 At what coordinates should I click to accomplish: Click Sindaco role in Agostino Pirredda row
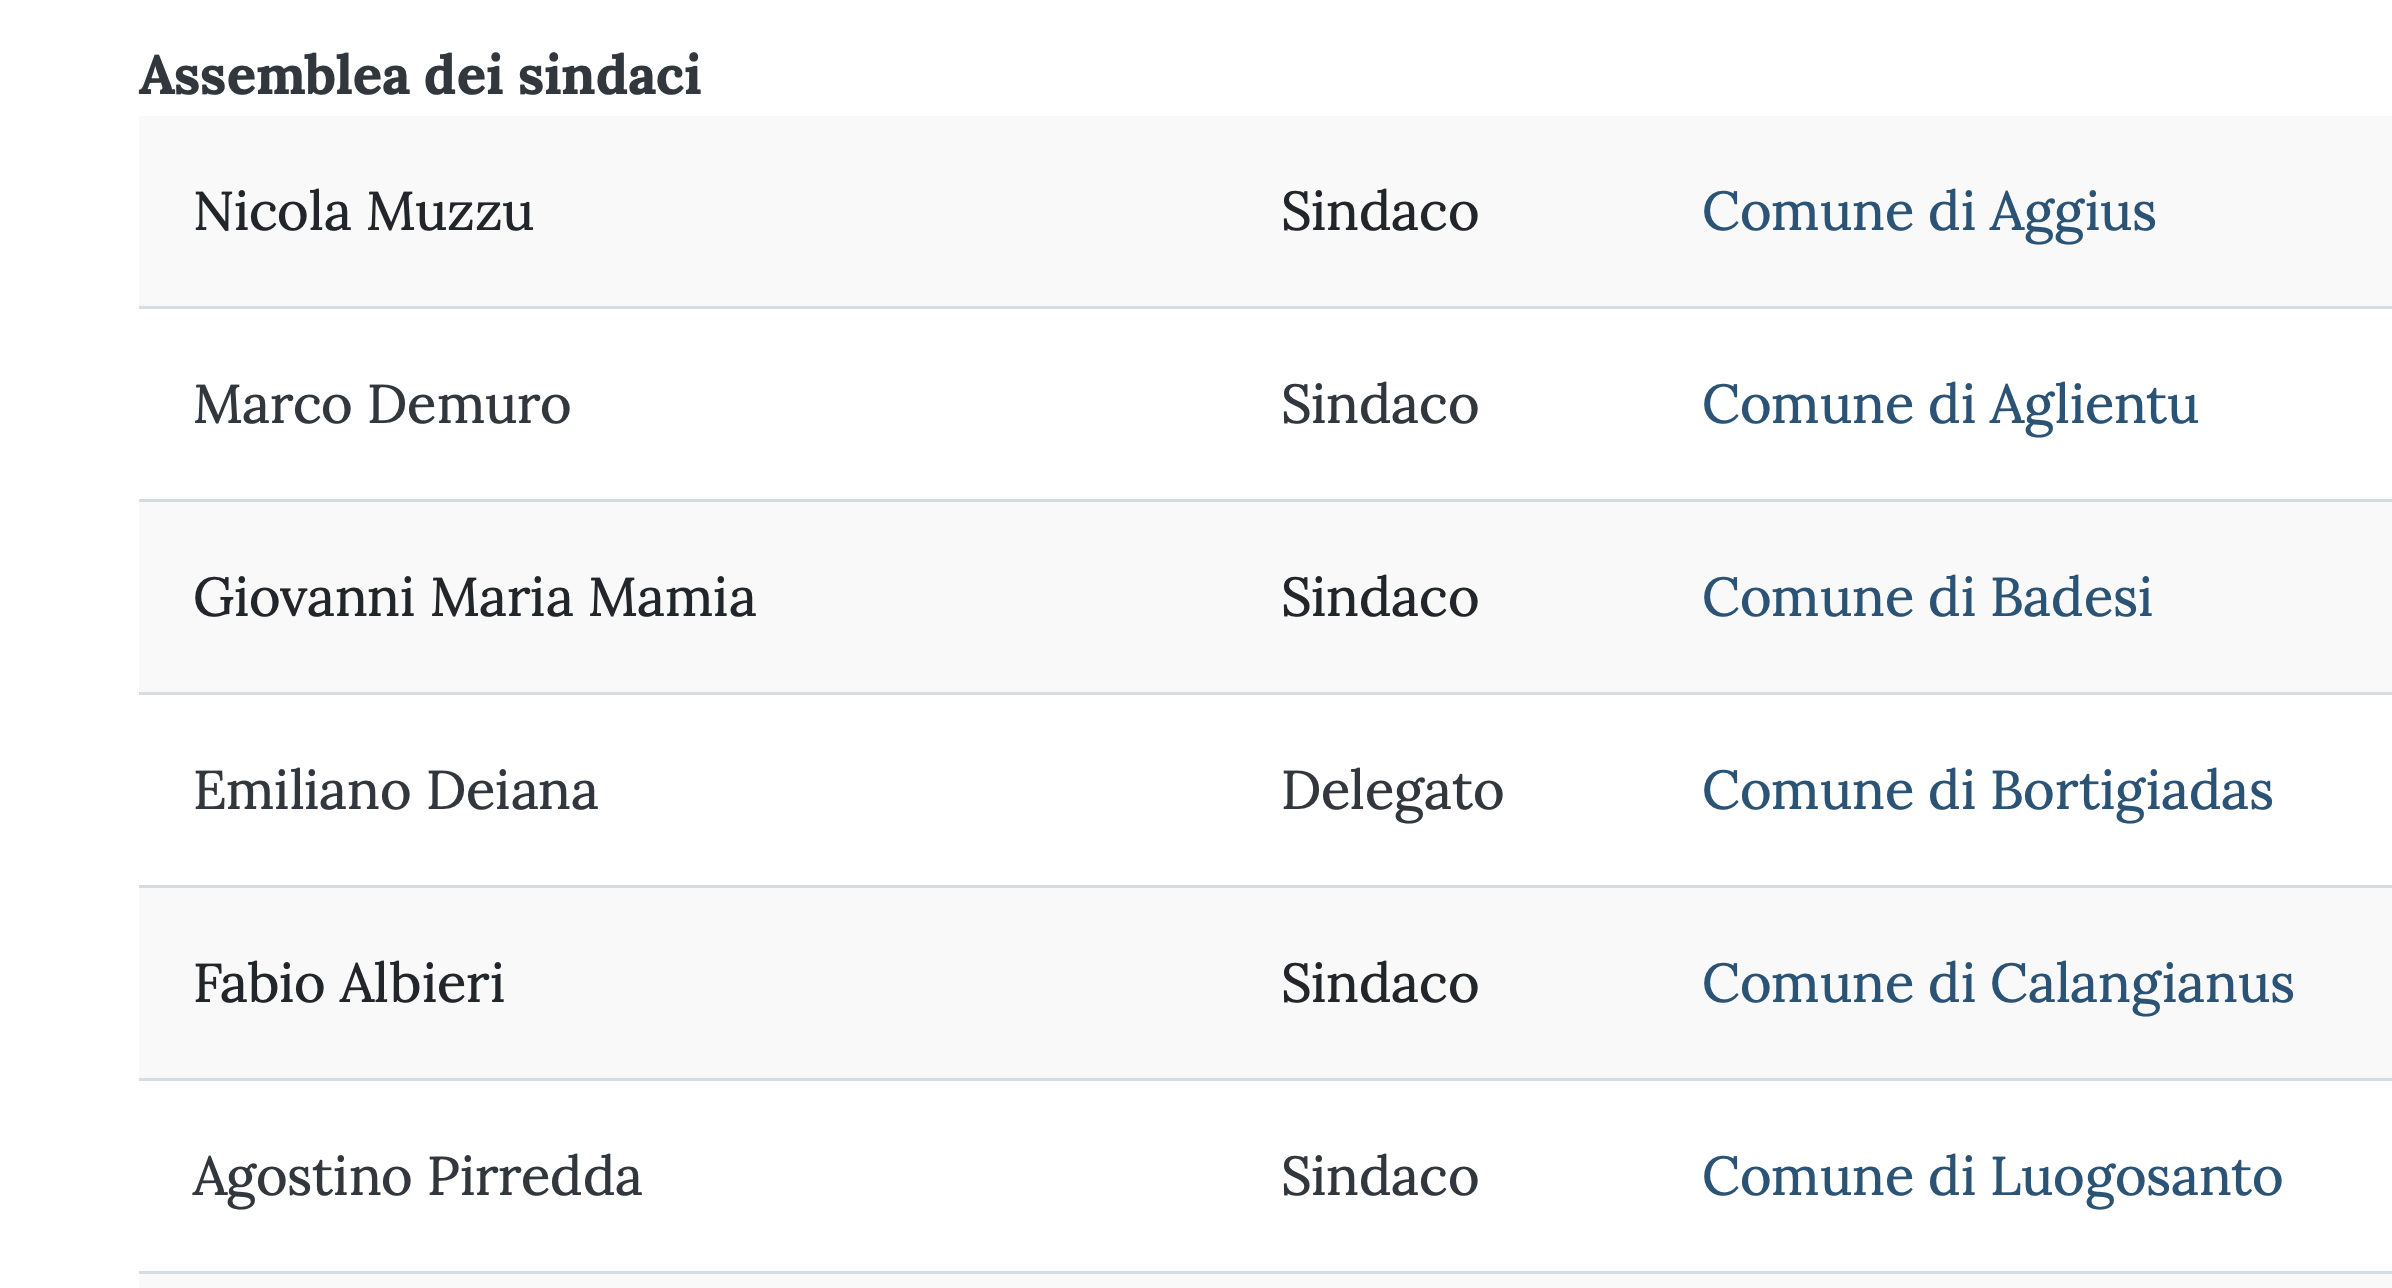point(1380,1177)
